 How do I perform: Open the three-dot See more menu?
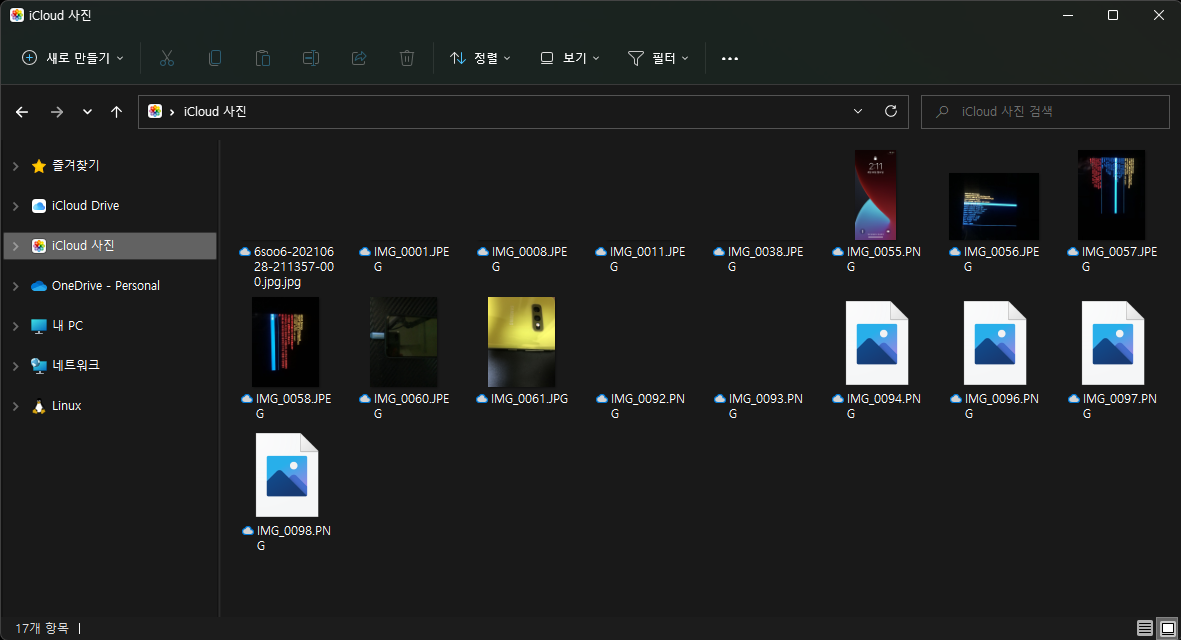pyautogui.click(x=730, y=58)
